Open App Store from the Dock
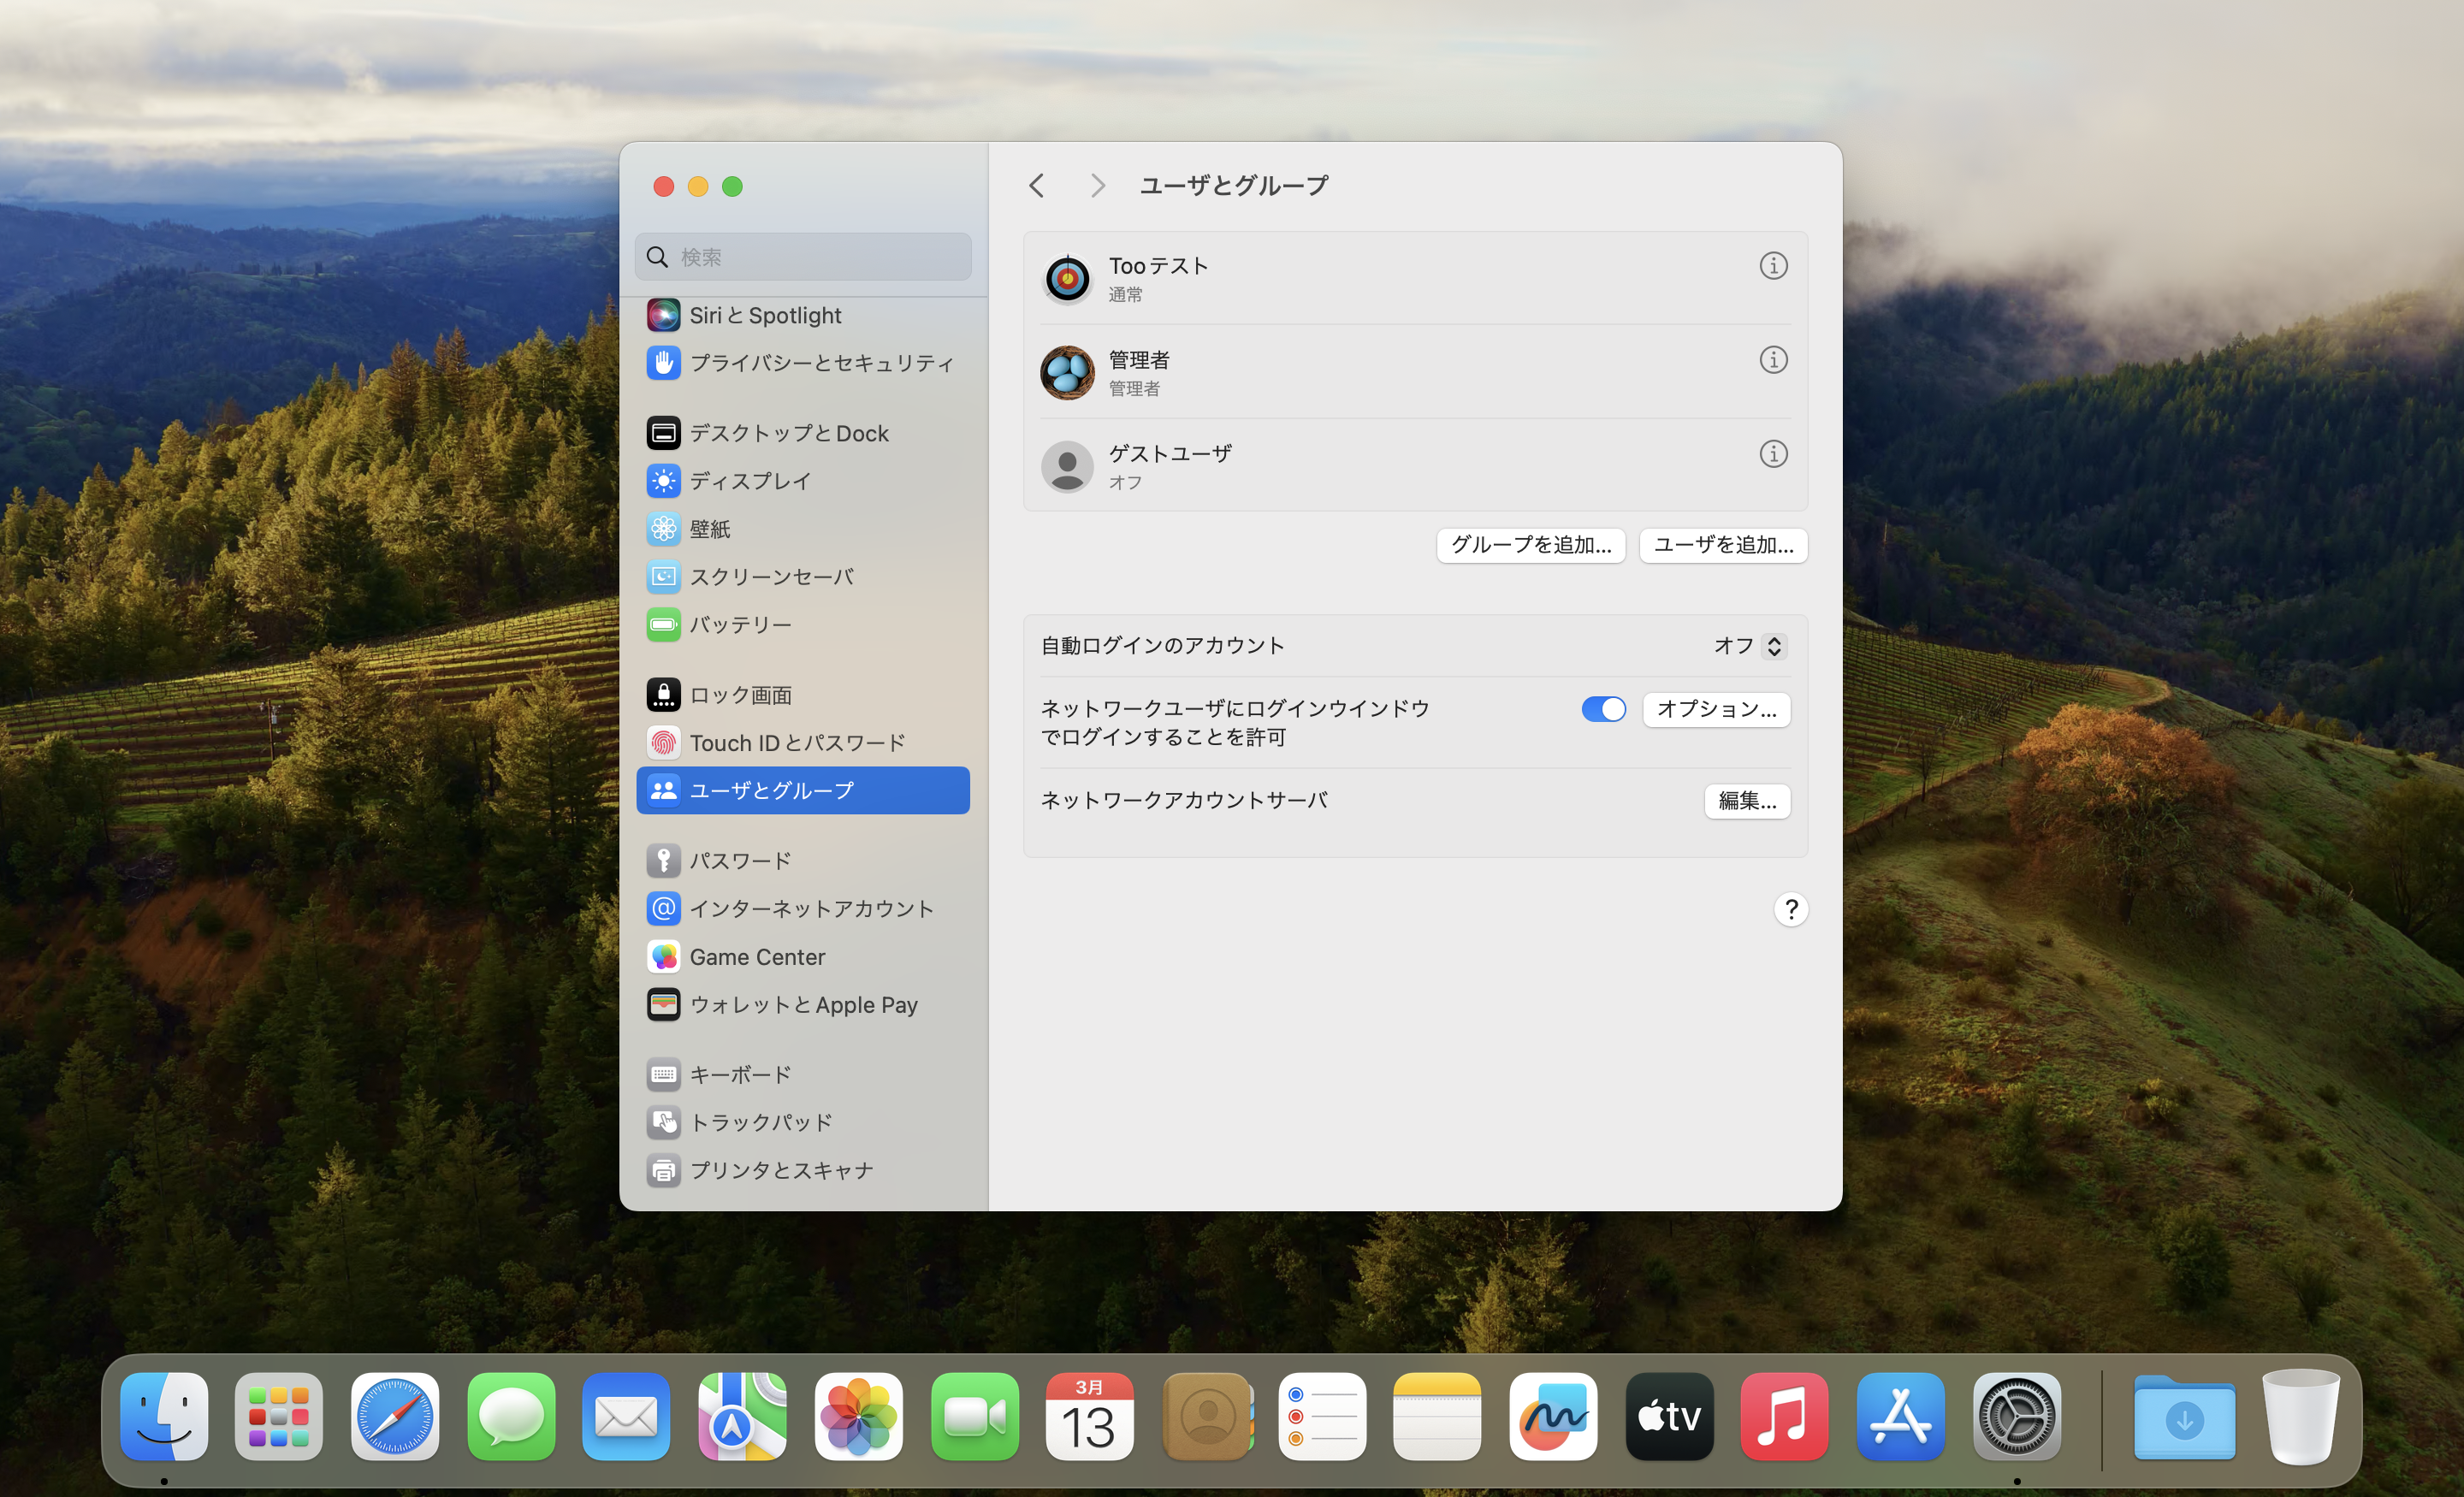Viewport: 2464px width, 1497px height. pos(1901,1417)
